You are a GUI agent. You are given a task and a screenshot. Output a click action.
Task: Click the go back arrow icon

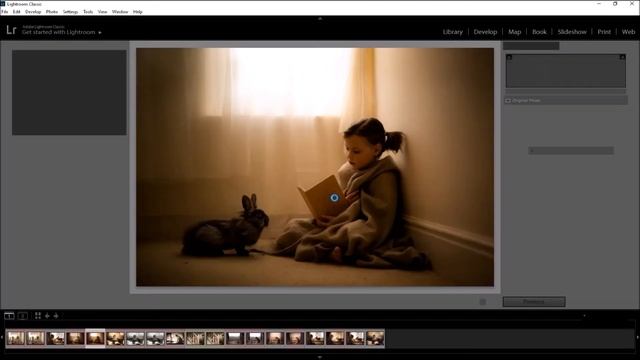47,316
